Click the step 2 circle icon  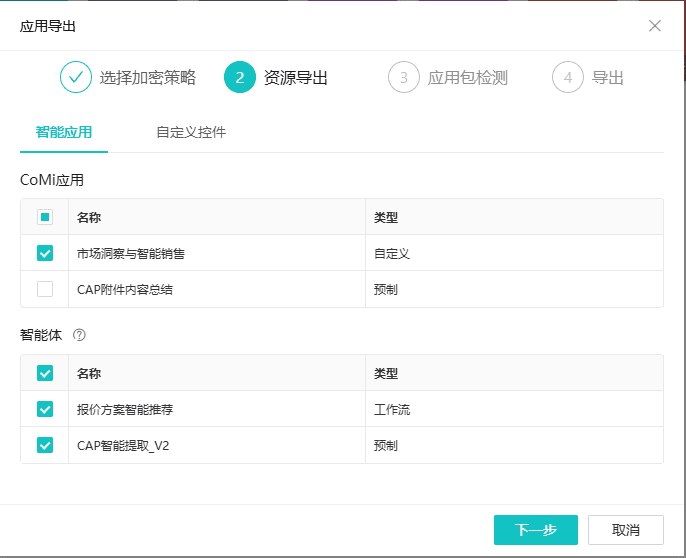coord(240,77)
